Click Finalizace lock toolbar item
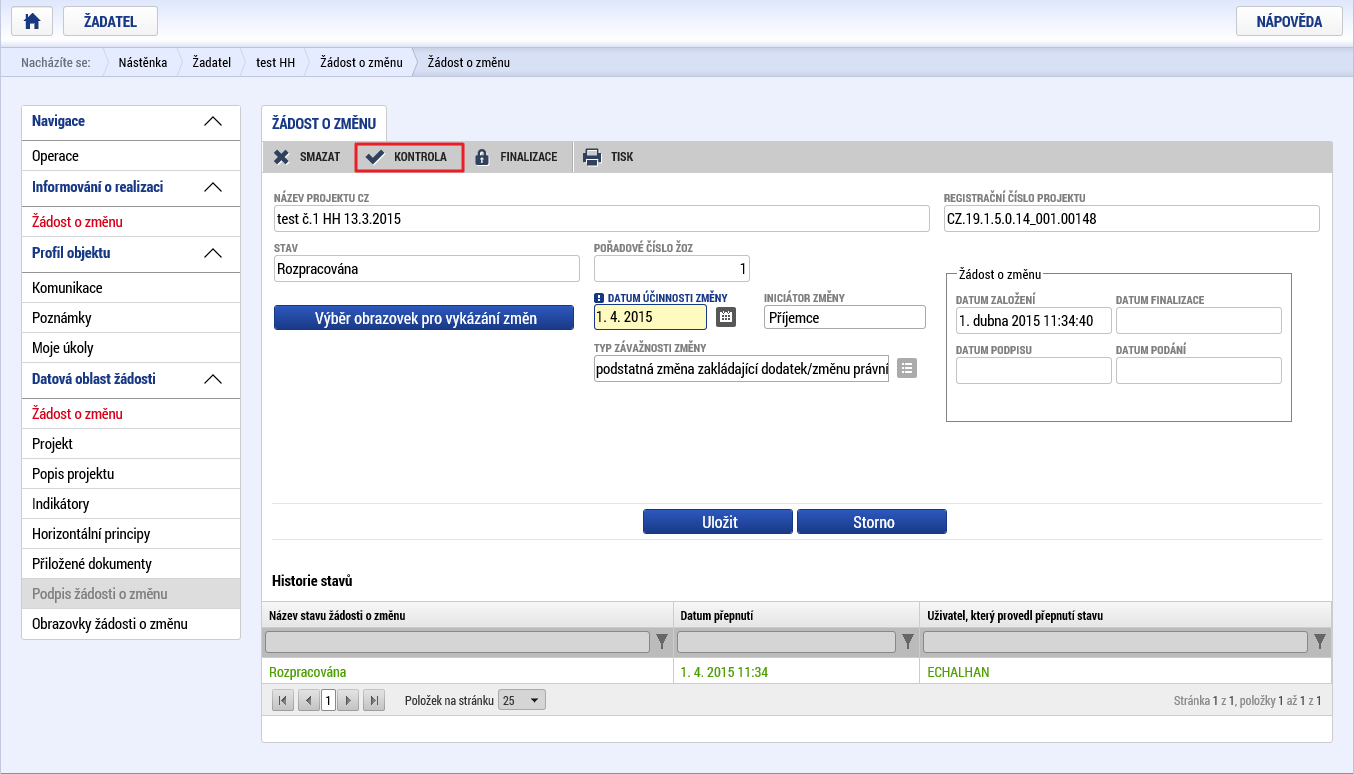Image resolution: width=1354 pixels, height=774 pixels. tap(516, 157)
